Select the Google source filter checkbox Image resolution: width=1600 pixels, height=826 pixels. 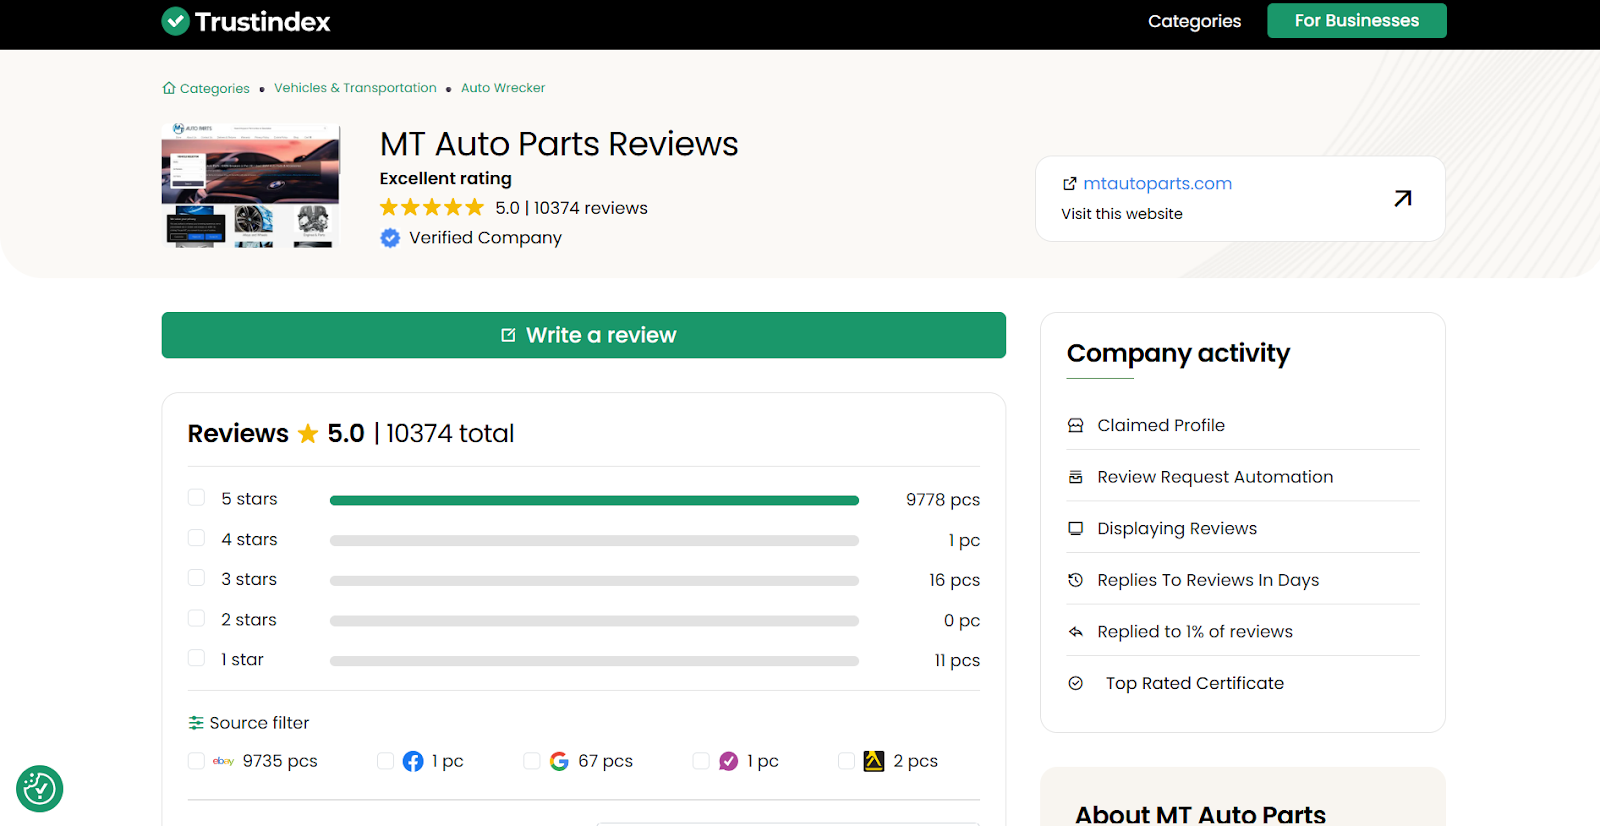pos(532,761)
